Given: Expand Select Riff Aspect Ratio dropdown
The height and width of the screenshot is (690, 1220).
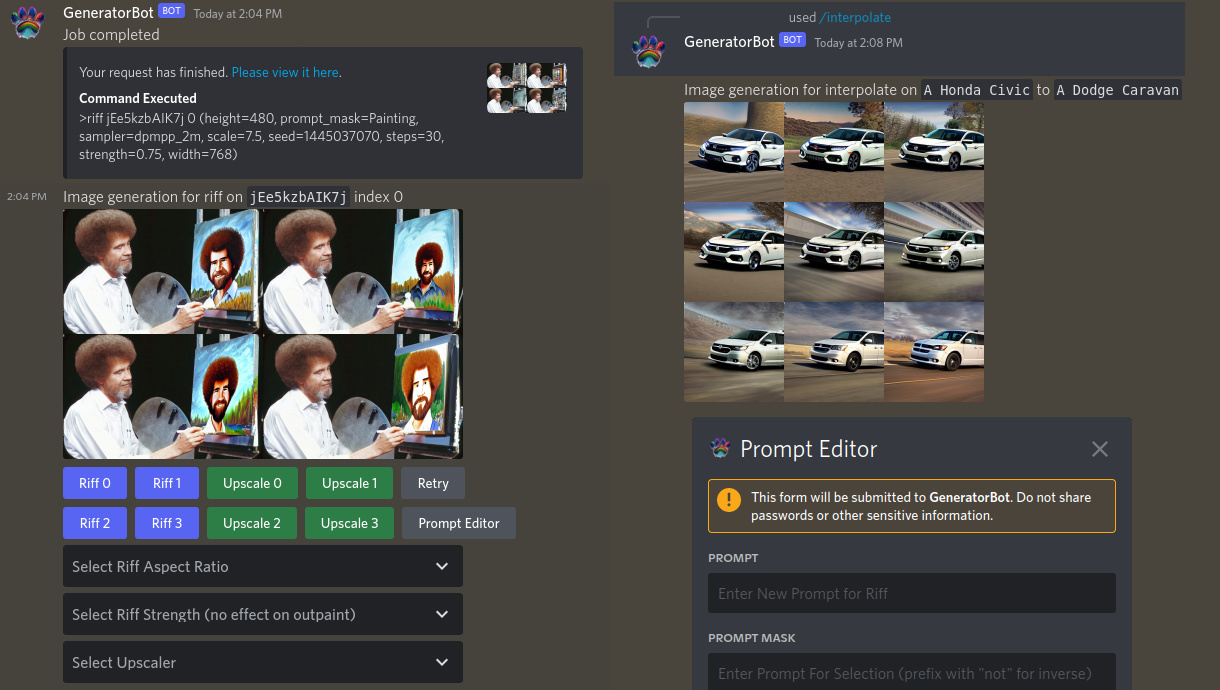Looking at the screenshot, I should [x=262, y=566].
